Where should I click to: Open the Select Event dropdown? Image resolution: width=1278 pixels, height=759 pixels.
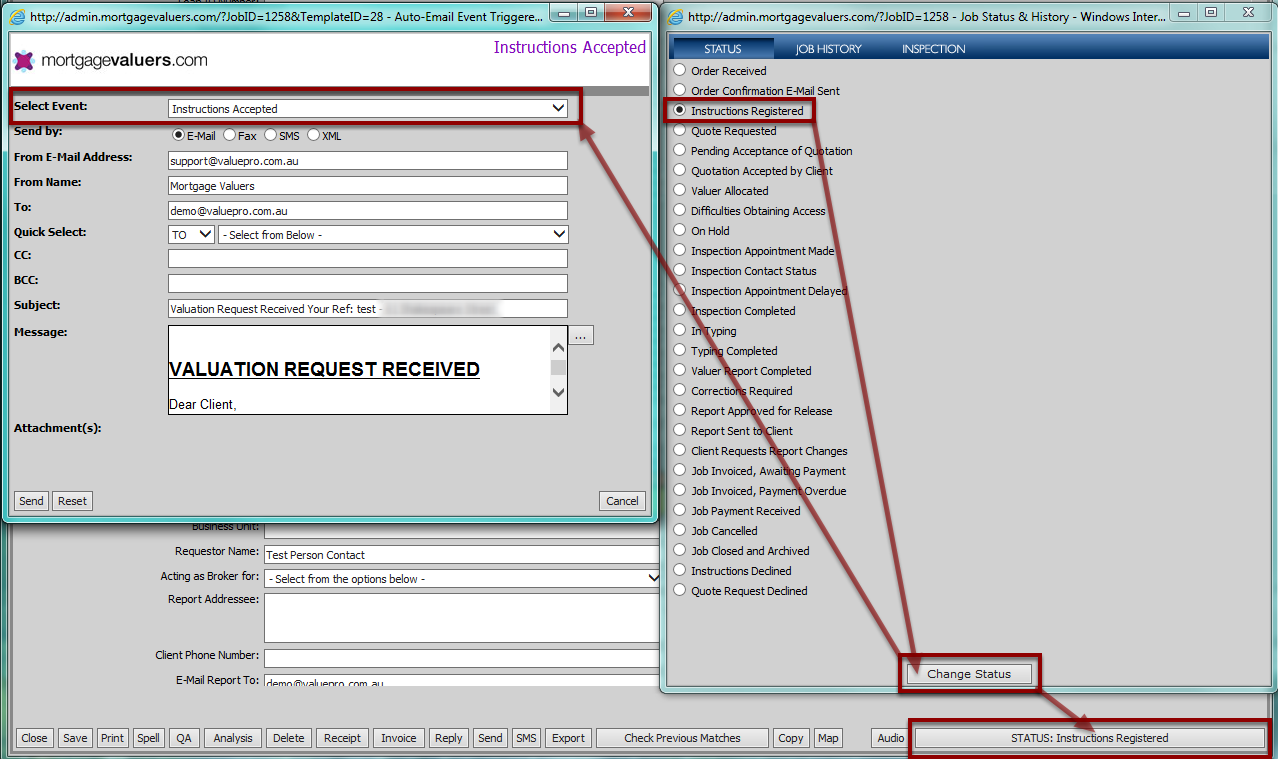(x=368, y=109)
